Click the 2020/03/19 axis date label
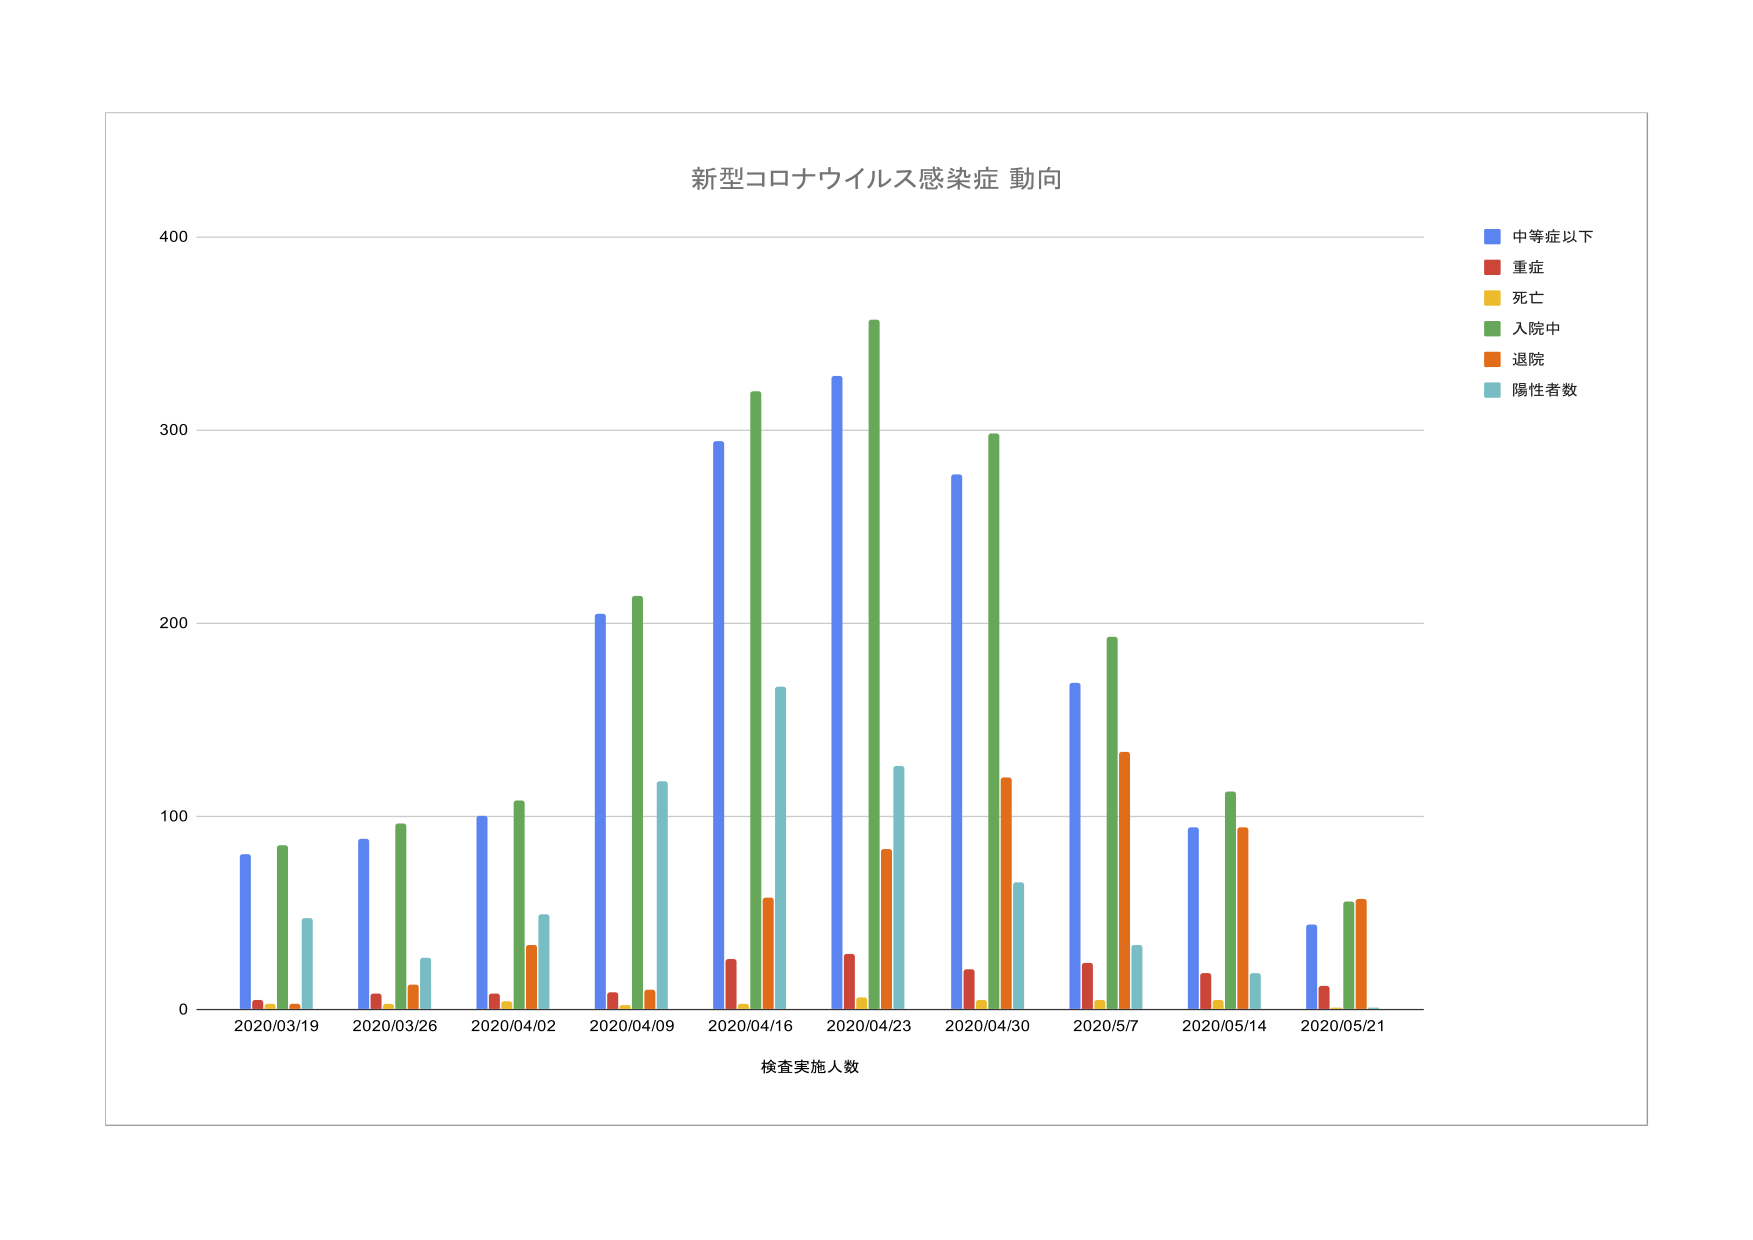Viewport: 1753px width, 1240px height. pyautogui.click(x=276, y=1026)
